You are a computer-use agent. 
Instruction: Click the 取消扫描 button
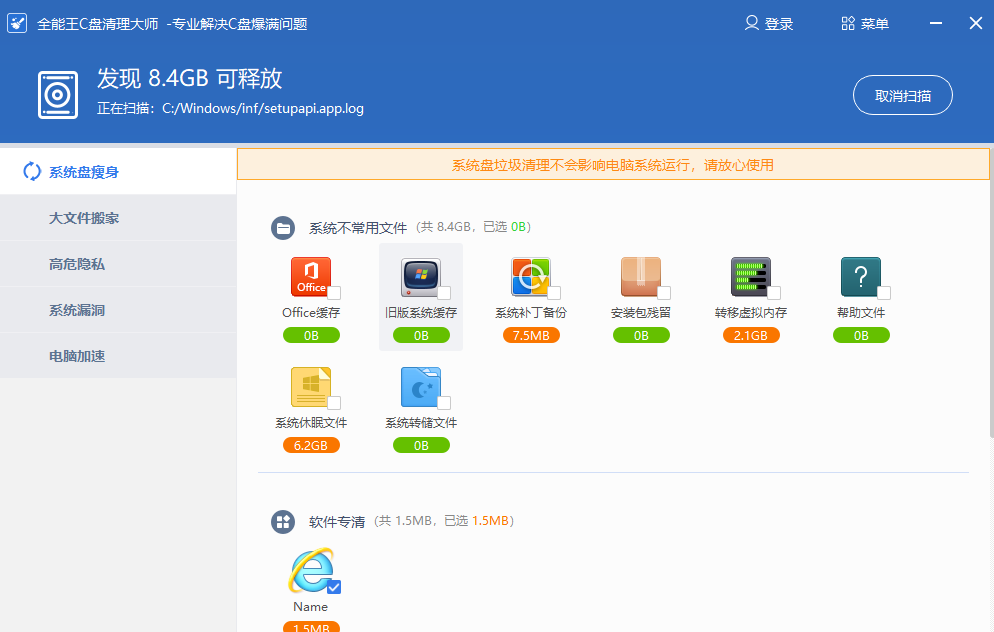click(x=902, y=96)
